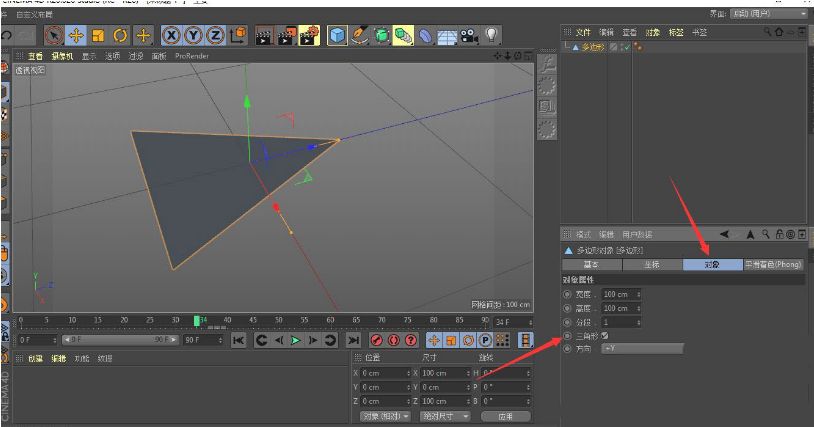Click the Camera object icon
This screenshot has height=427, width=814.
(469, 35)
